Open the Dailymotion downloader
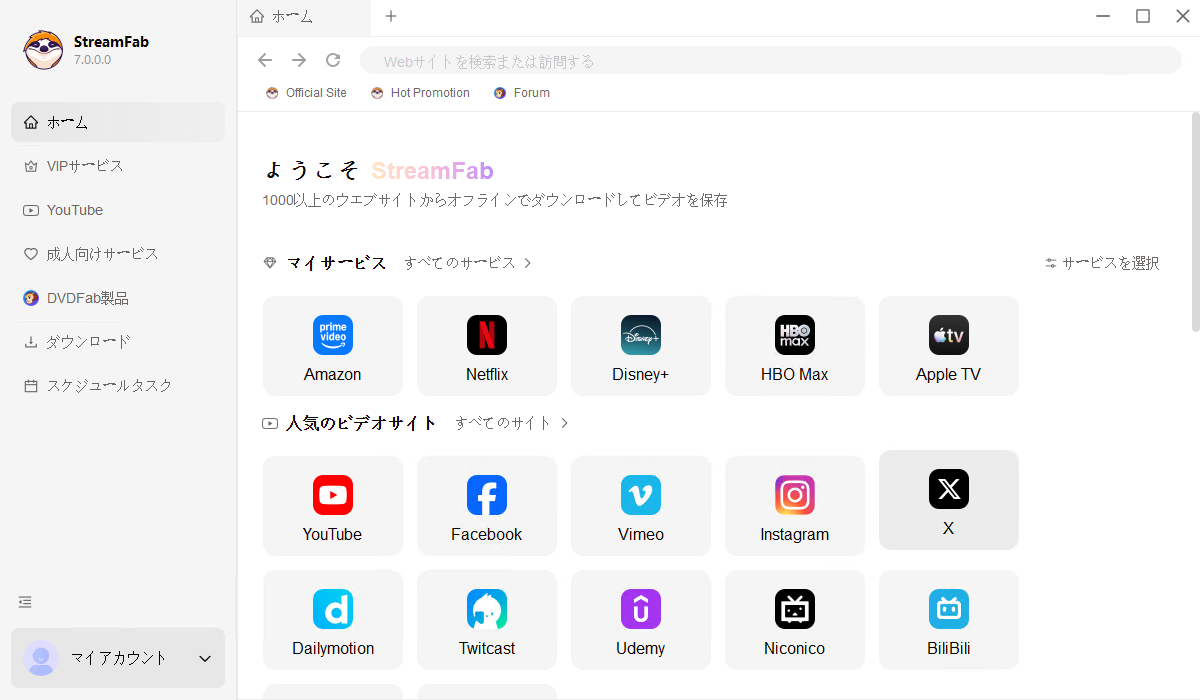This screenshot has height=700, width=1200. [333, 620]
